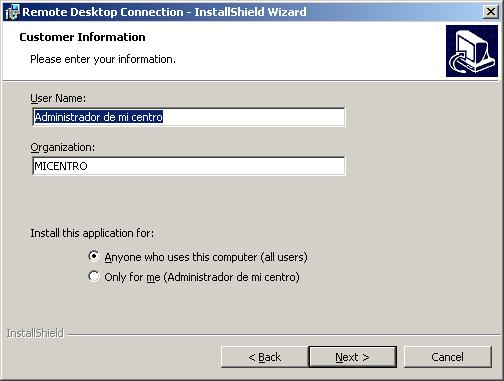Click the 'Install this application for' label
This screenshot has width=504, height=381.
(92, 233)
